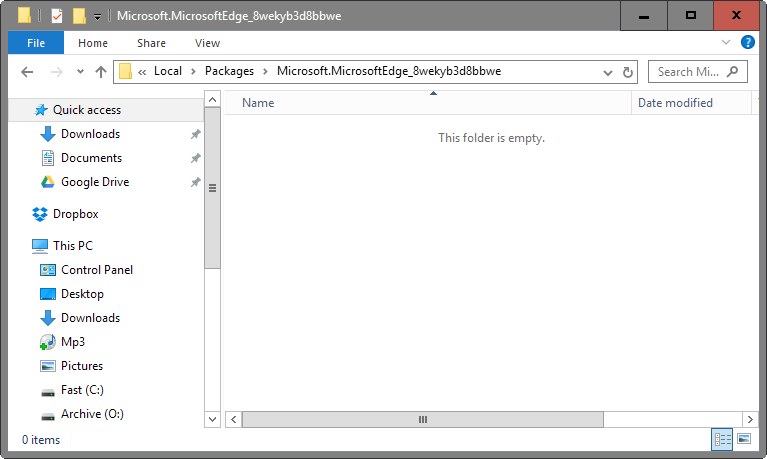767x459 pixels.
Task: Open the Mp3 folder
Action: click(72, 342)
